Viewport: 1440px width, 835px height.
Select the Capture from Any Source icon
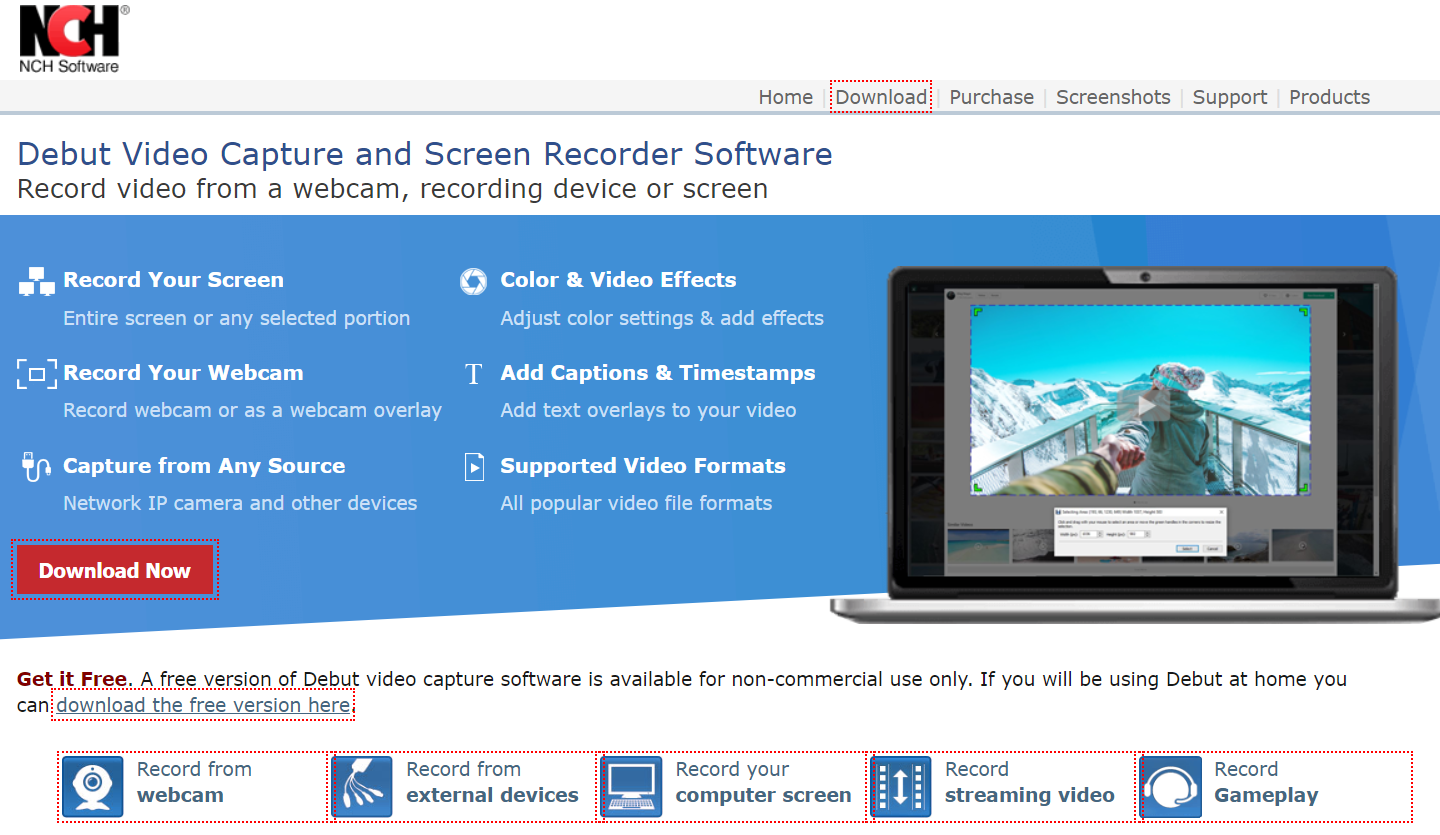coord(36,466)
